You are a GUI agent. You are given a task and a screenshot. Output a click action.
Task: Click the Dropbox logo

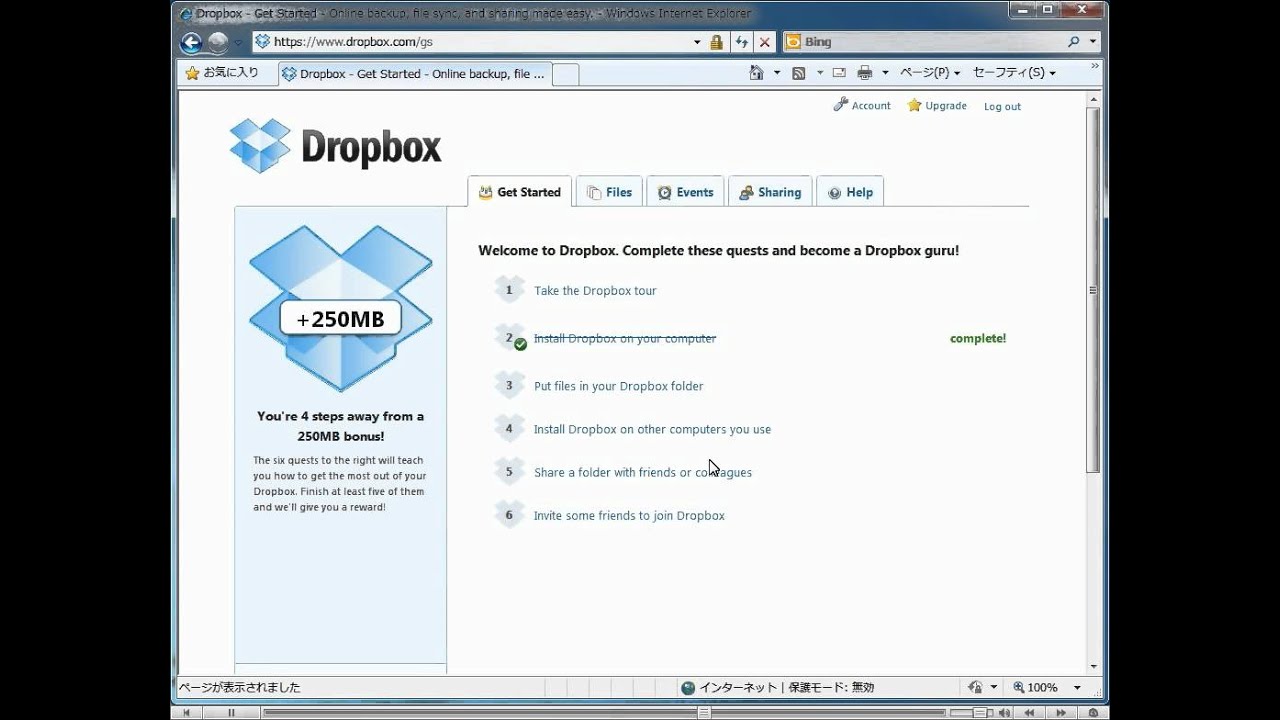(335, 146)
